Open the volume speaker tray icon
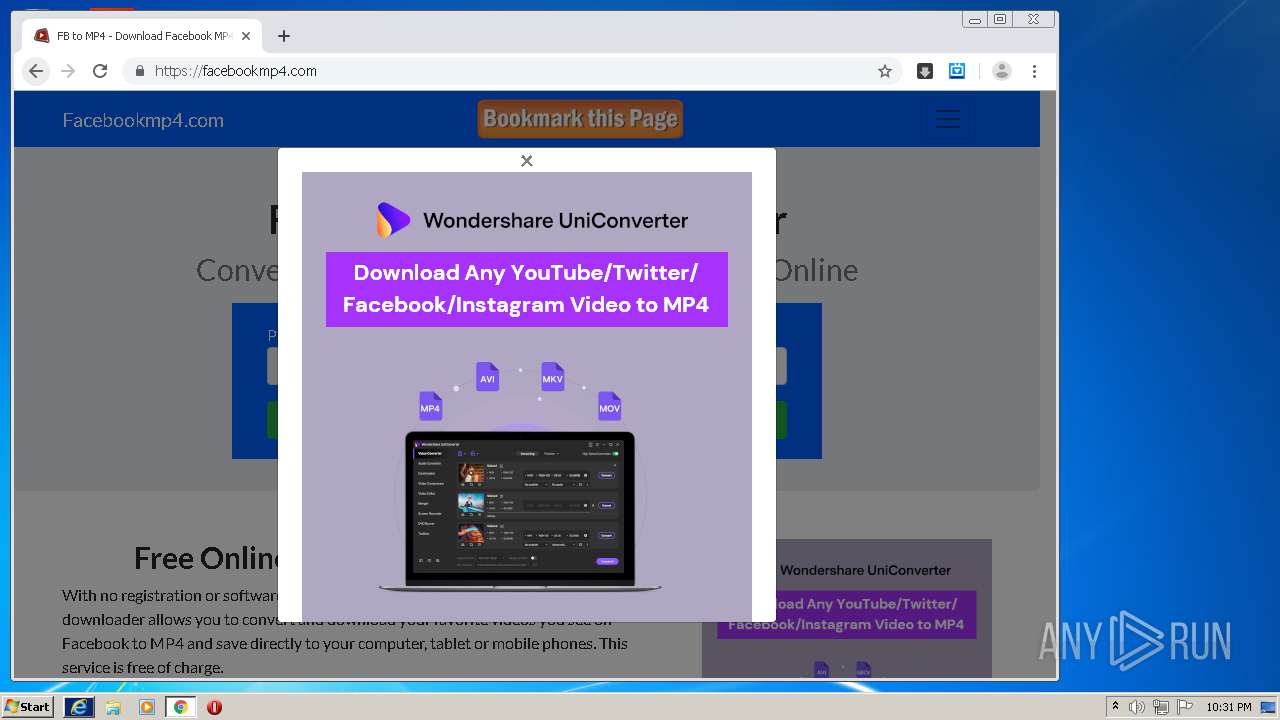 pos(1136,707)
